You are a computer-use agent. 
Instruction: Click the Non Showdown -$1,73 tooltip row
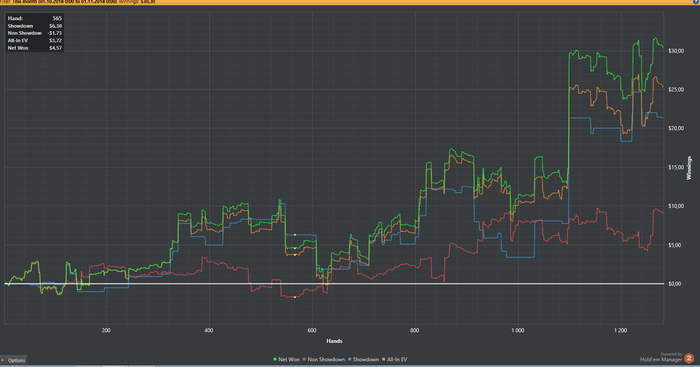tap(34, 33)
